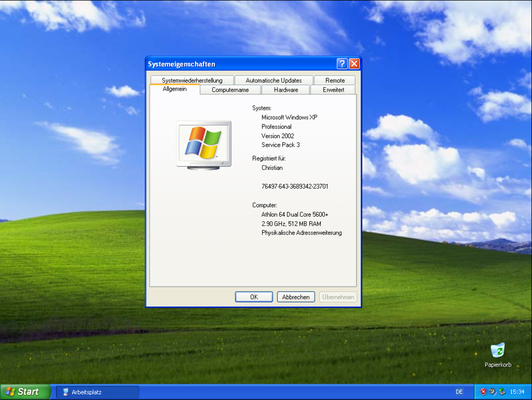Switch to the Systemwiederherstellung tab

pos(192,80)
